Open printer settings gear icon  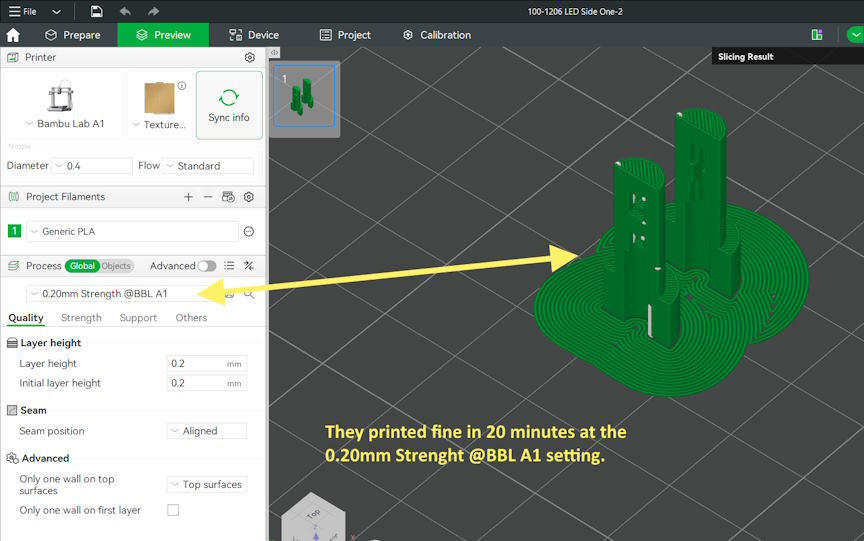pyautogui.click(x=250, y=58)
